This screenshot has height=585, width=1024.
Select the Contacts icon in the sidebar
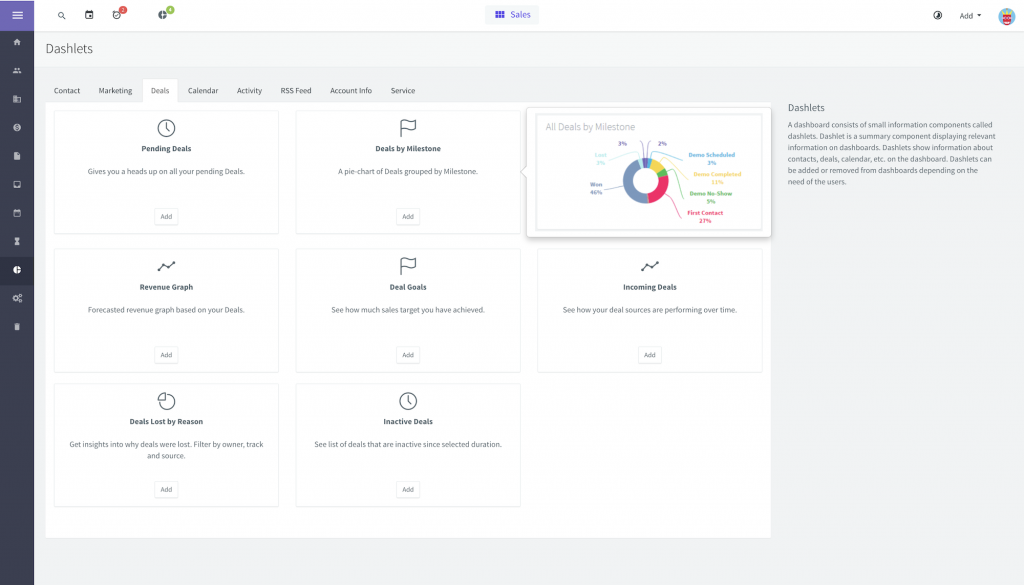pyautogui.click(x=15, y=71)
